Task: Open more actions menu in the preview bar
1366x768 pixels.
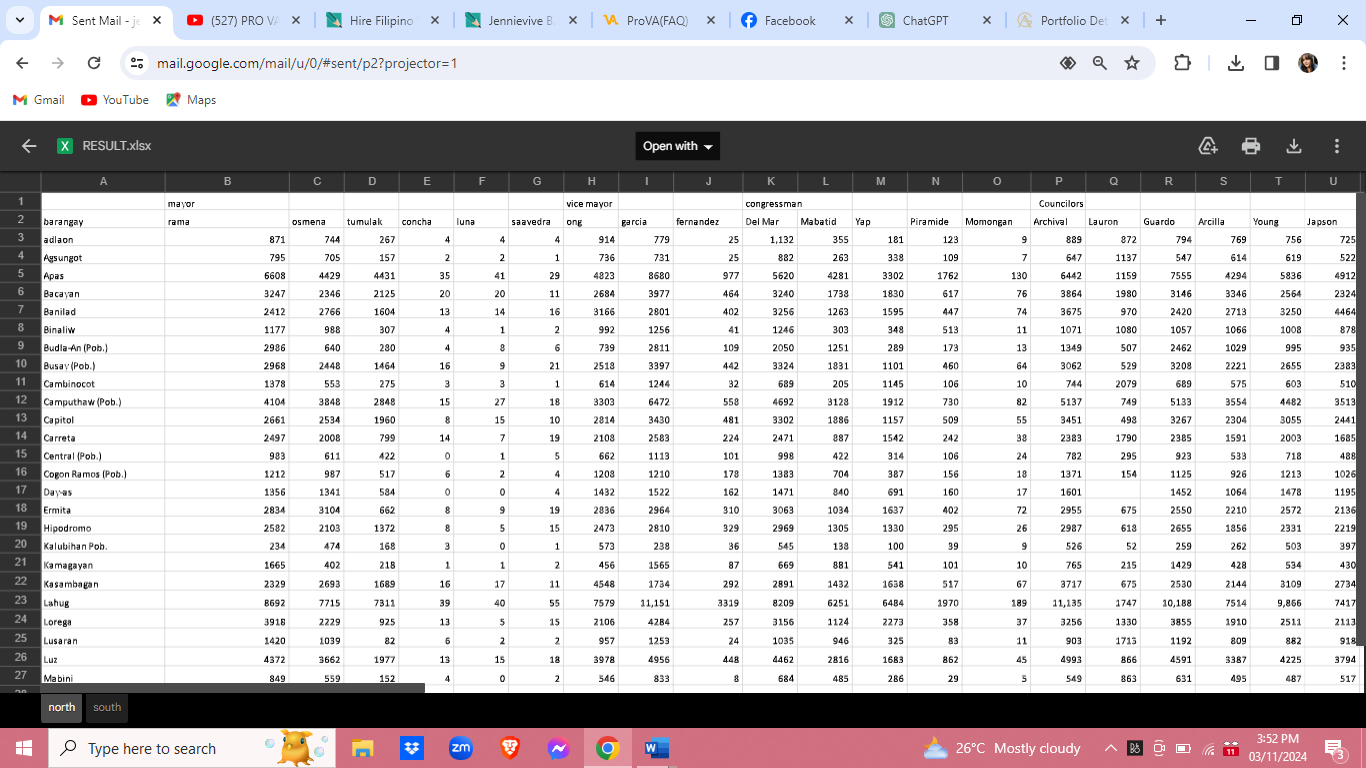Action: point(1337,146)
